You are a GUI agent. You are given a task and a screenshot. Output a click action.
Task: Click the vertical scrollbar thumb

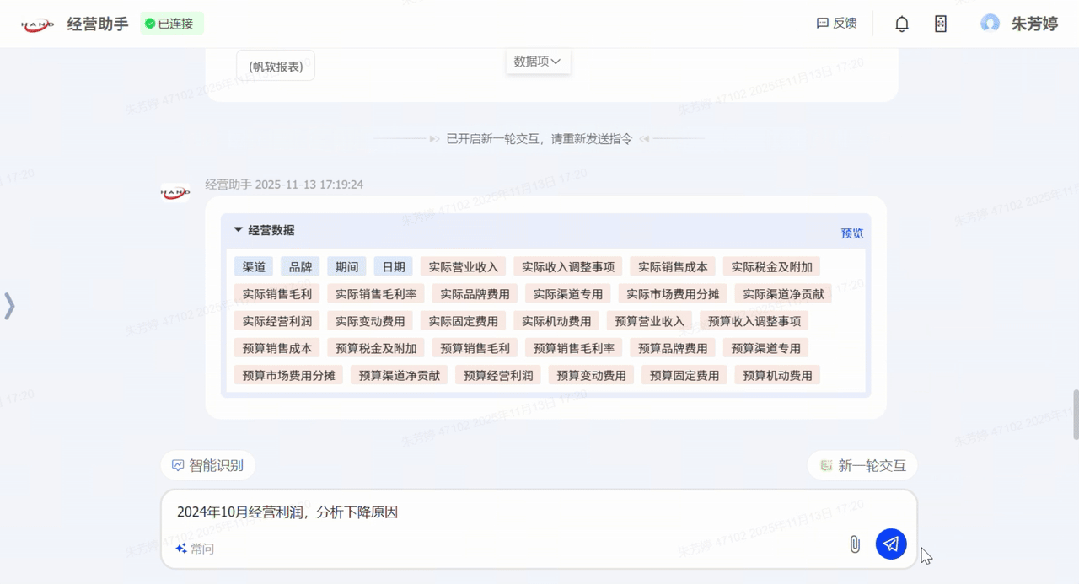(x=1074, y=412)
